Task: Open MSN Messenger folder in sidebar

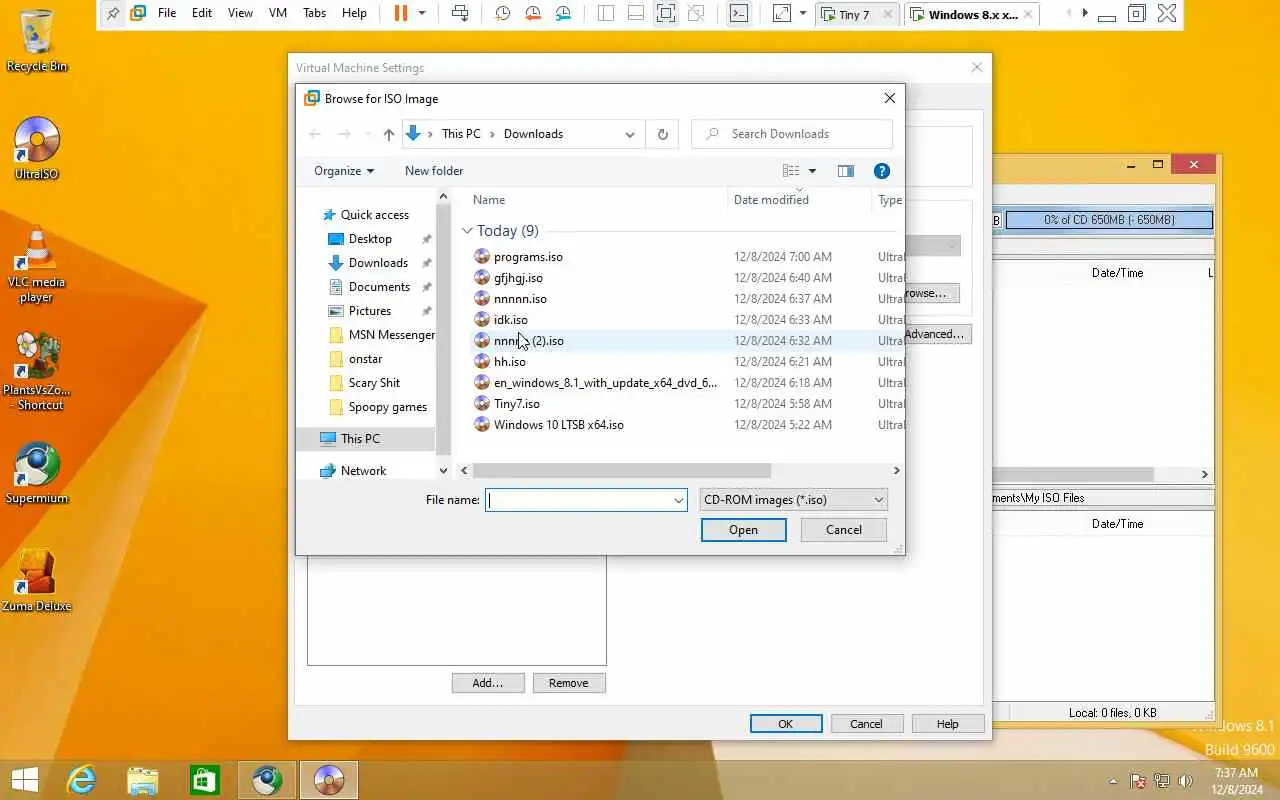Action: pos(391,335)
